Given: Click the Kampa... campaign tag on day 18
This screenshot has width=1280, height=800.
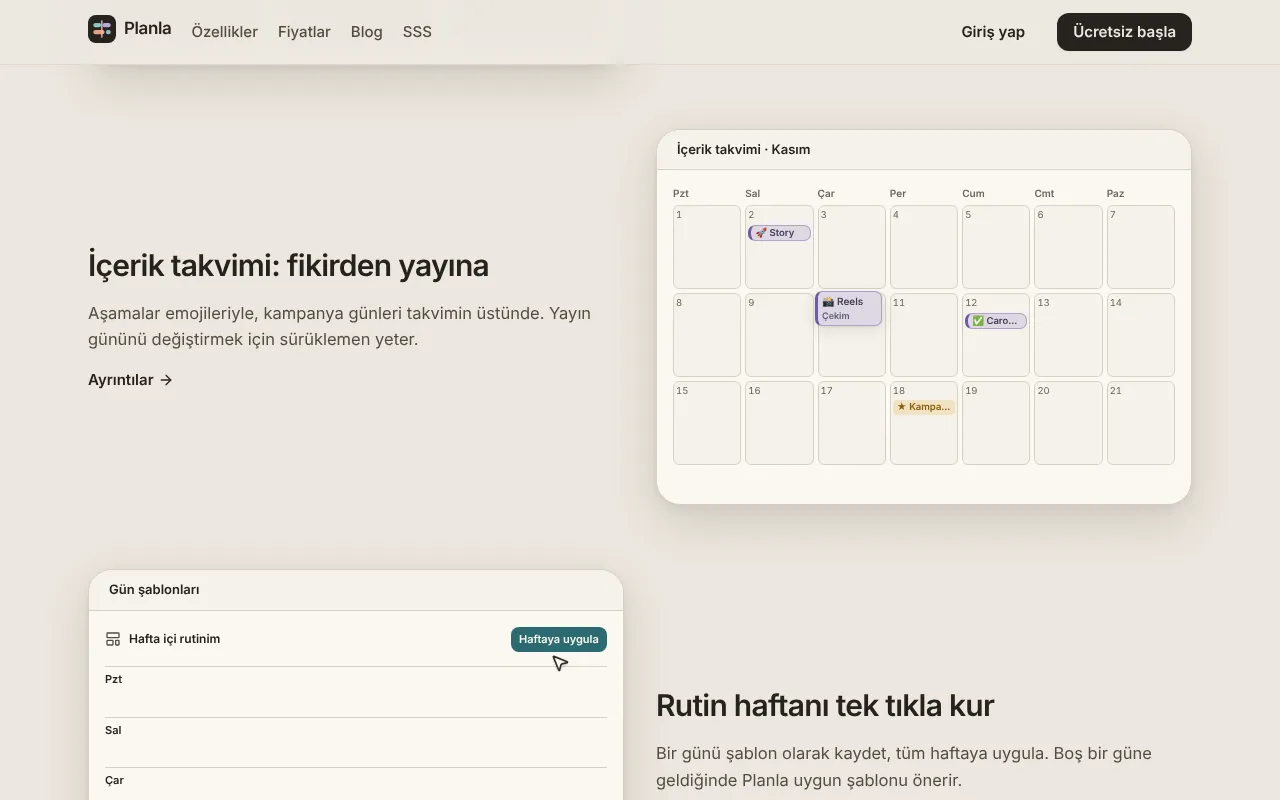Looking at the screenshot, I should tap(924, 407).
